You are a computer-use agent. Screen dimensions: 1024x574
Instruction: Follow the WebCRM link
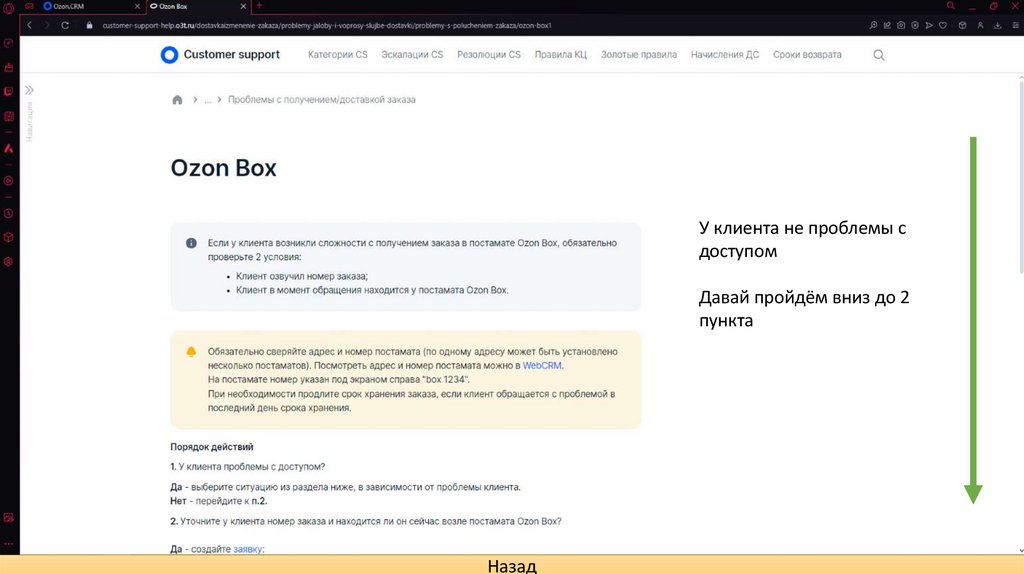(541, 366)
